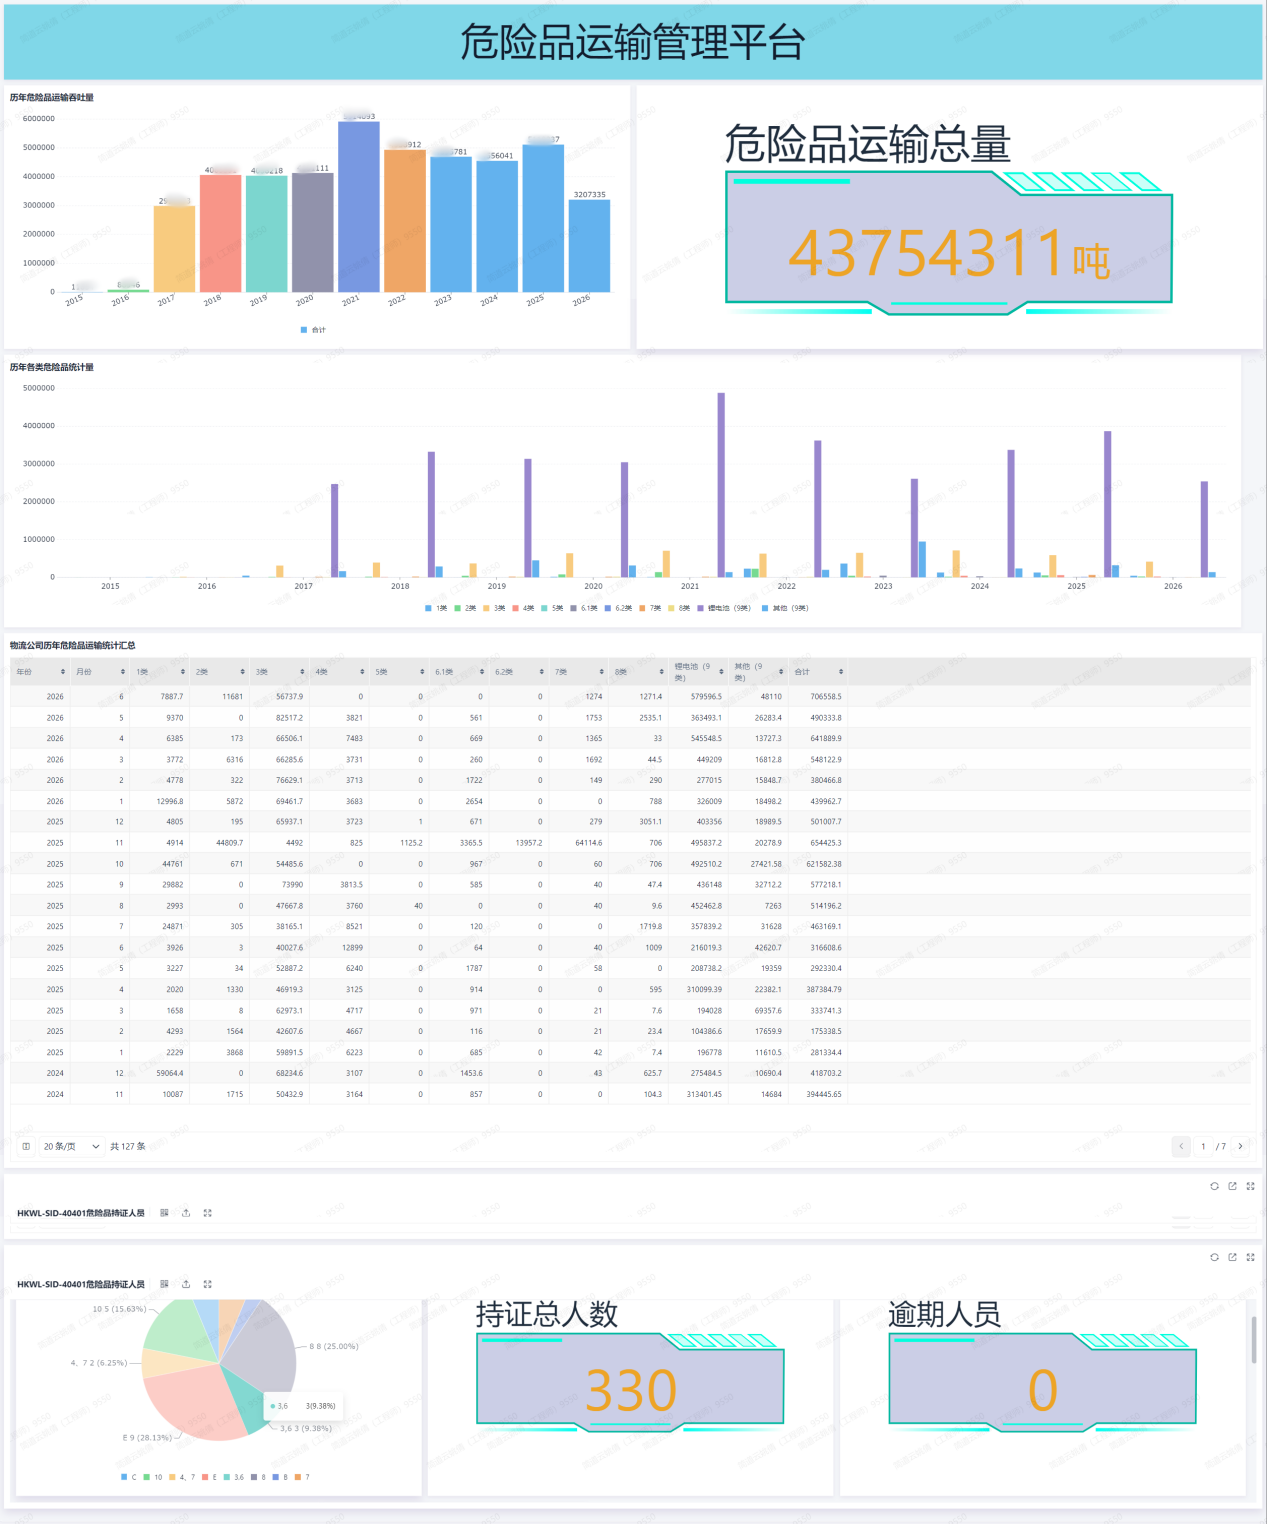Go to the next table page

(x=1240, y=1146)
